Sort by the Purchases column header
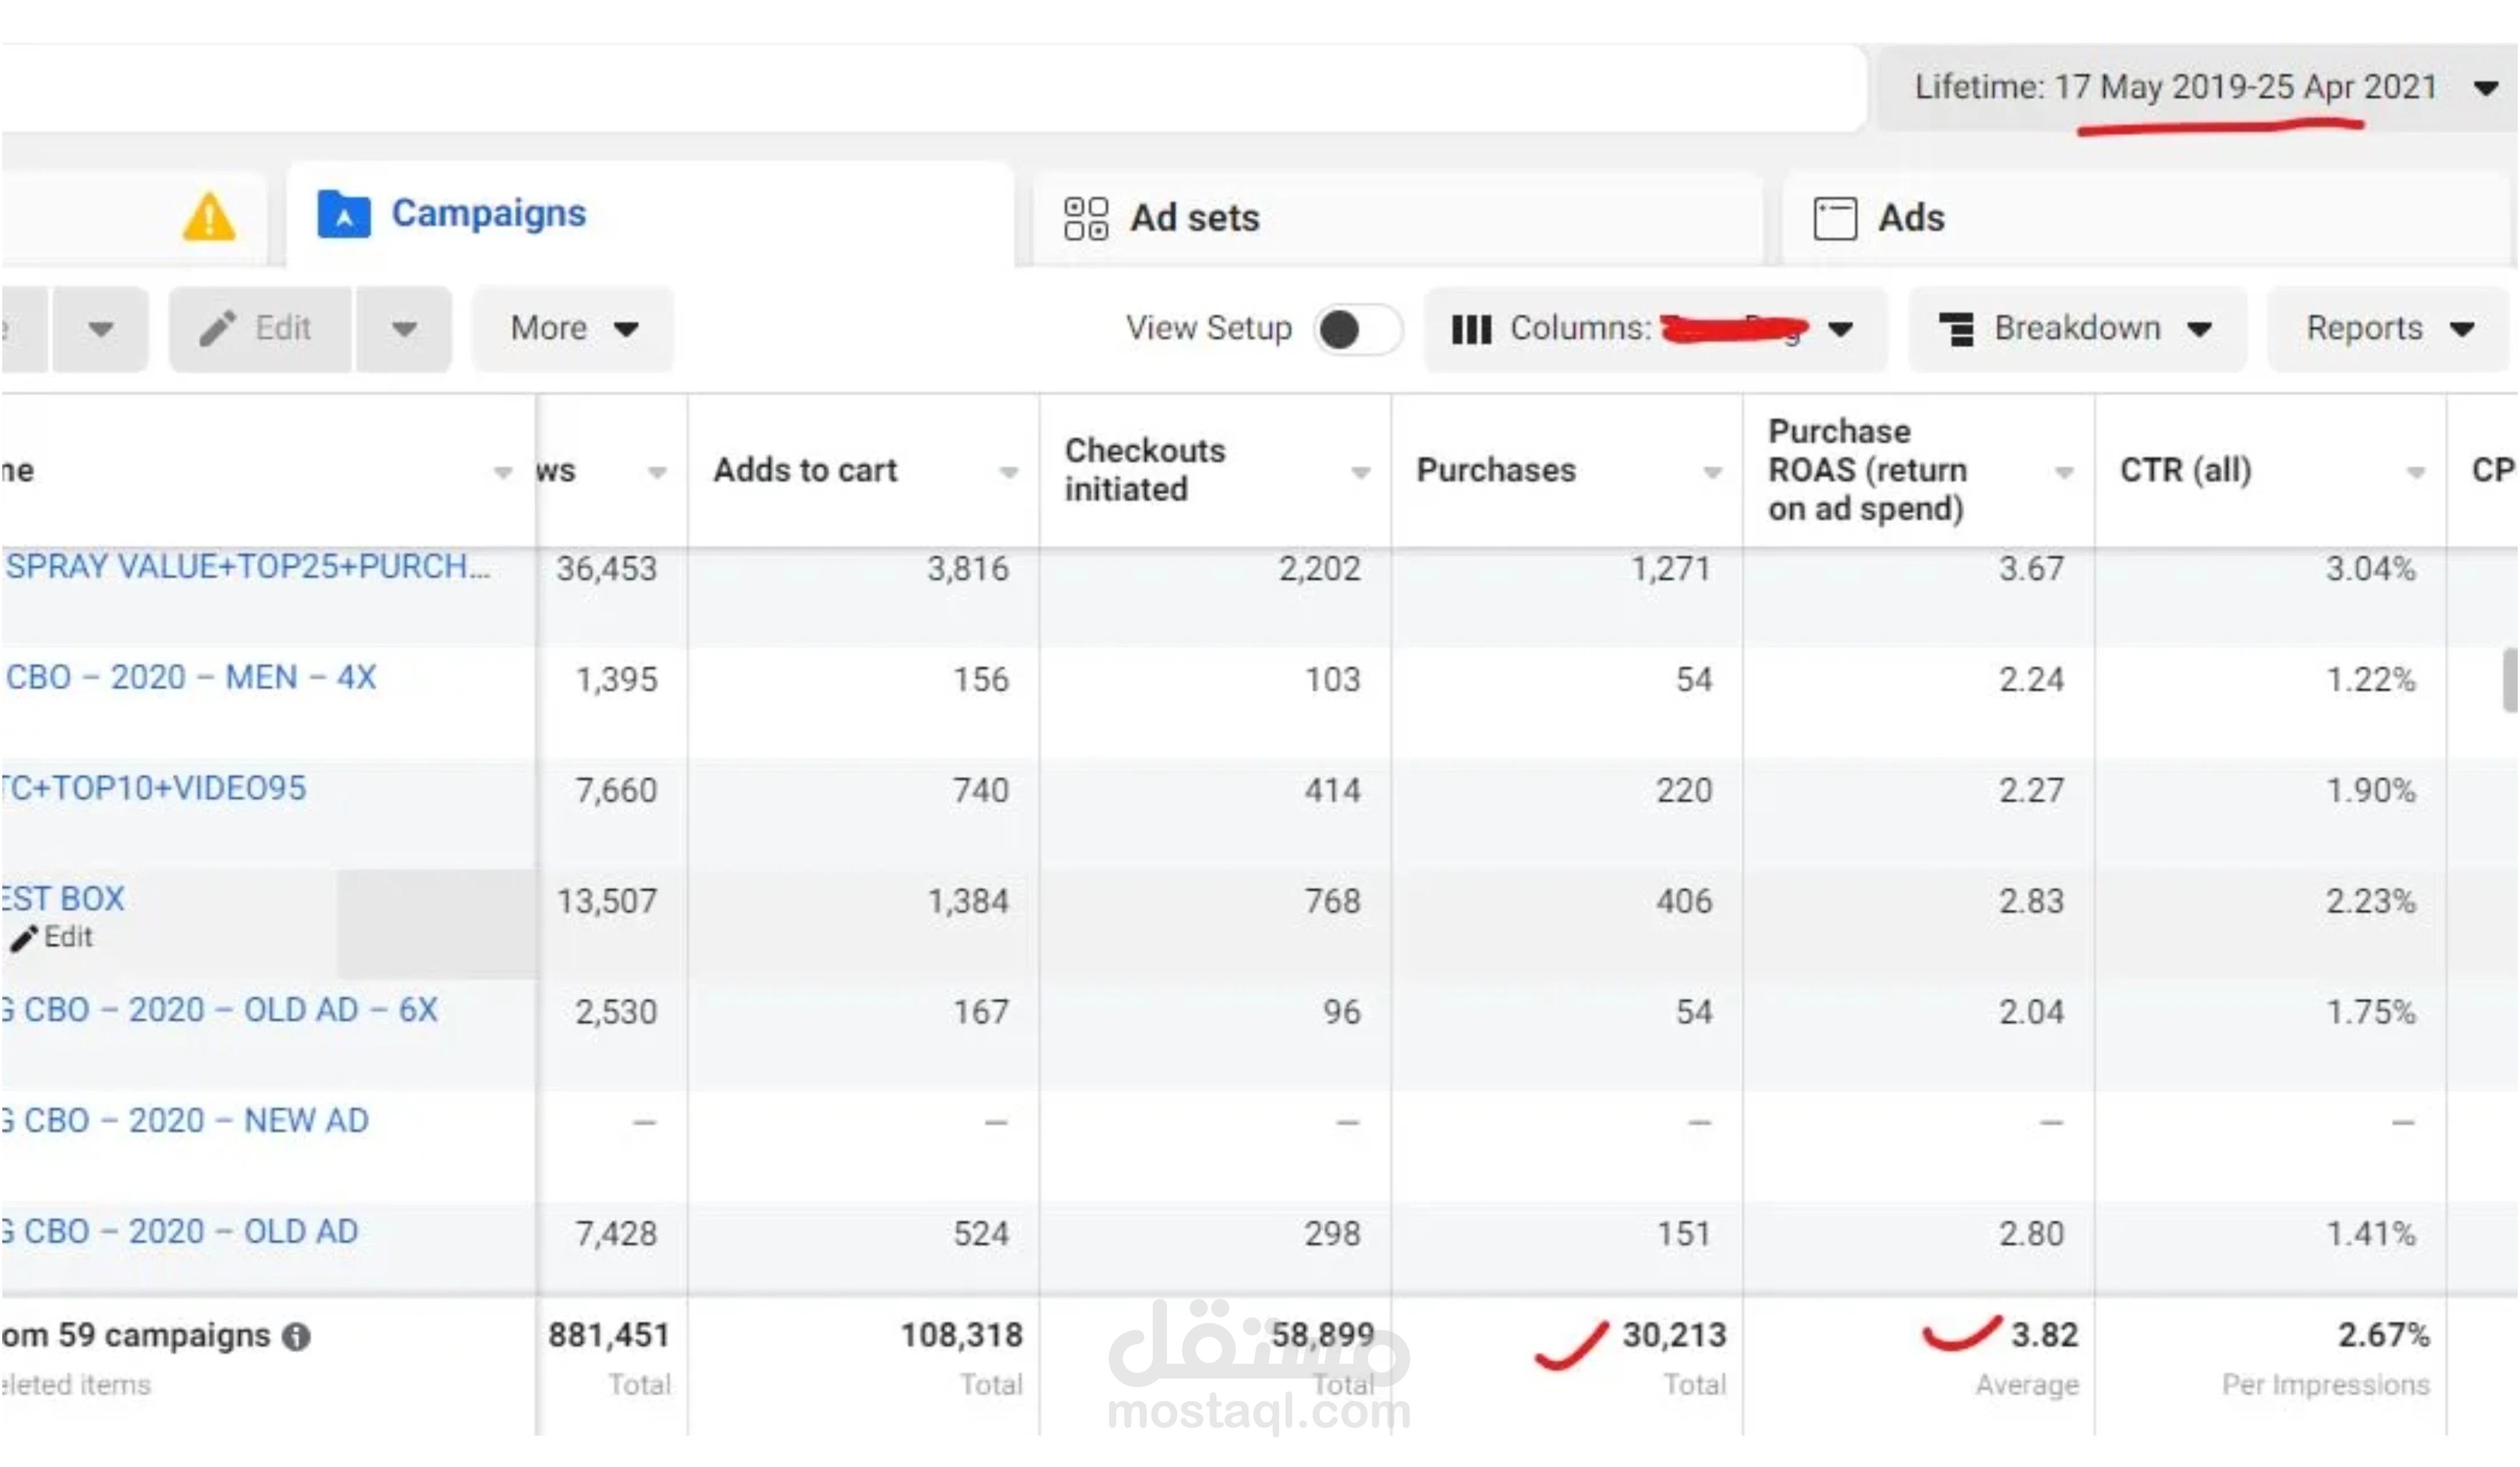 point(1496,470)
